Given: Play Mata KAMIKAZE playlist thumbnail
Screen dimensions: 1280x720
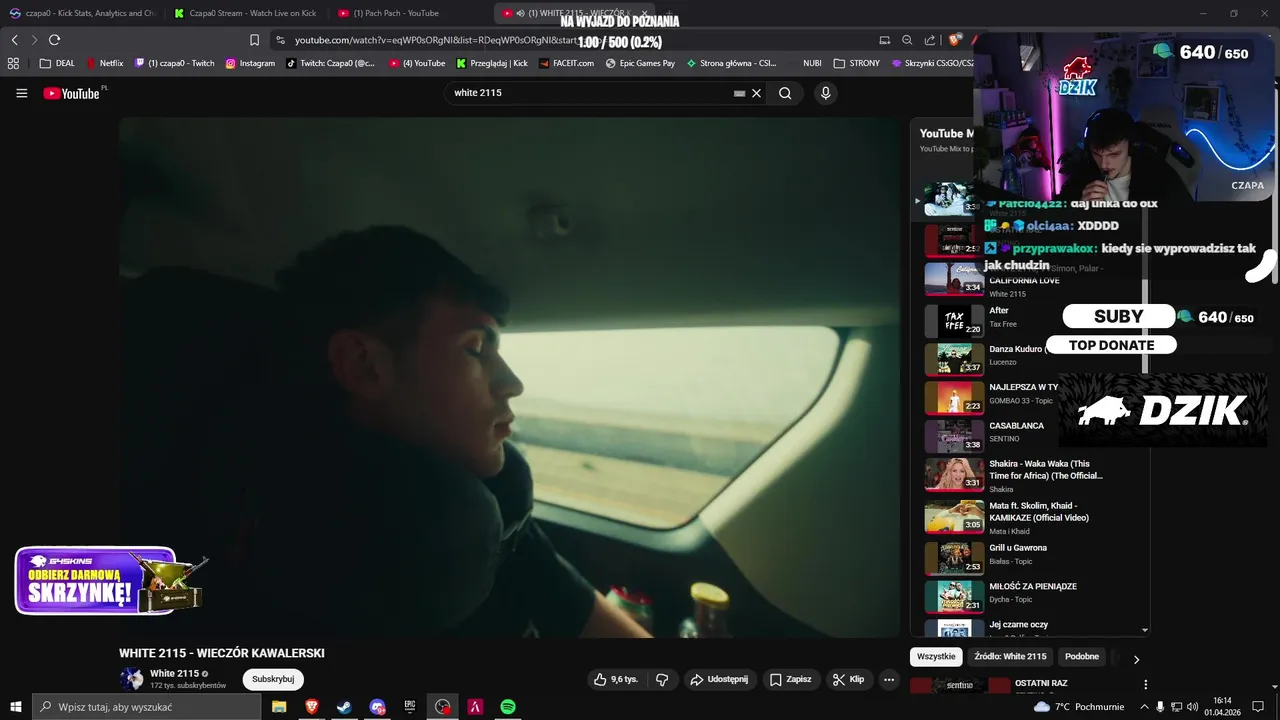Looking at the screenshot, I should [954, 517].
